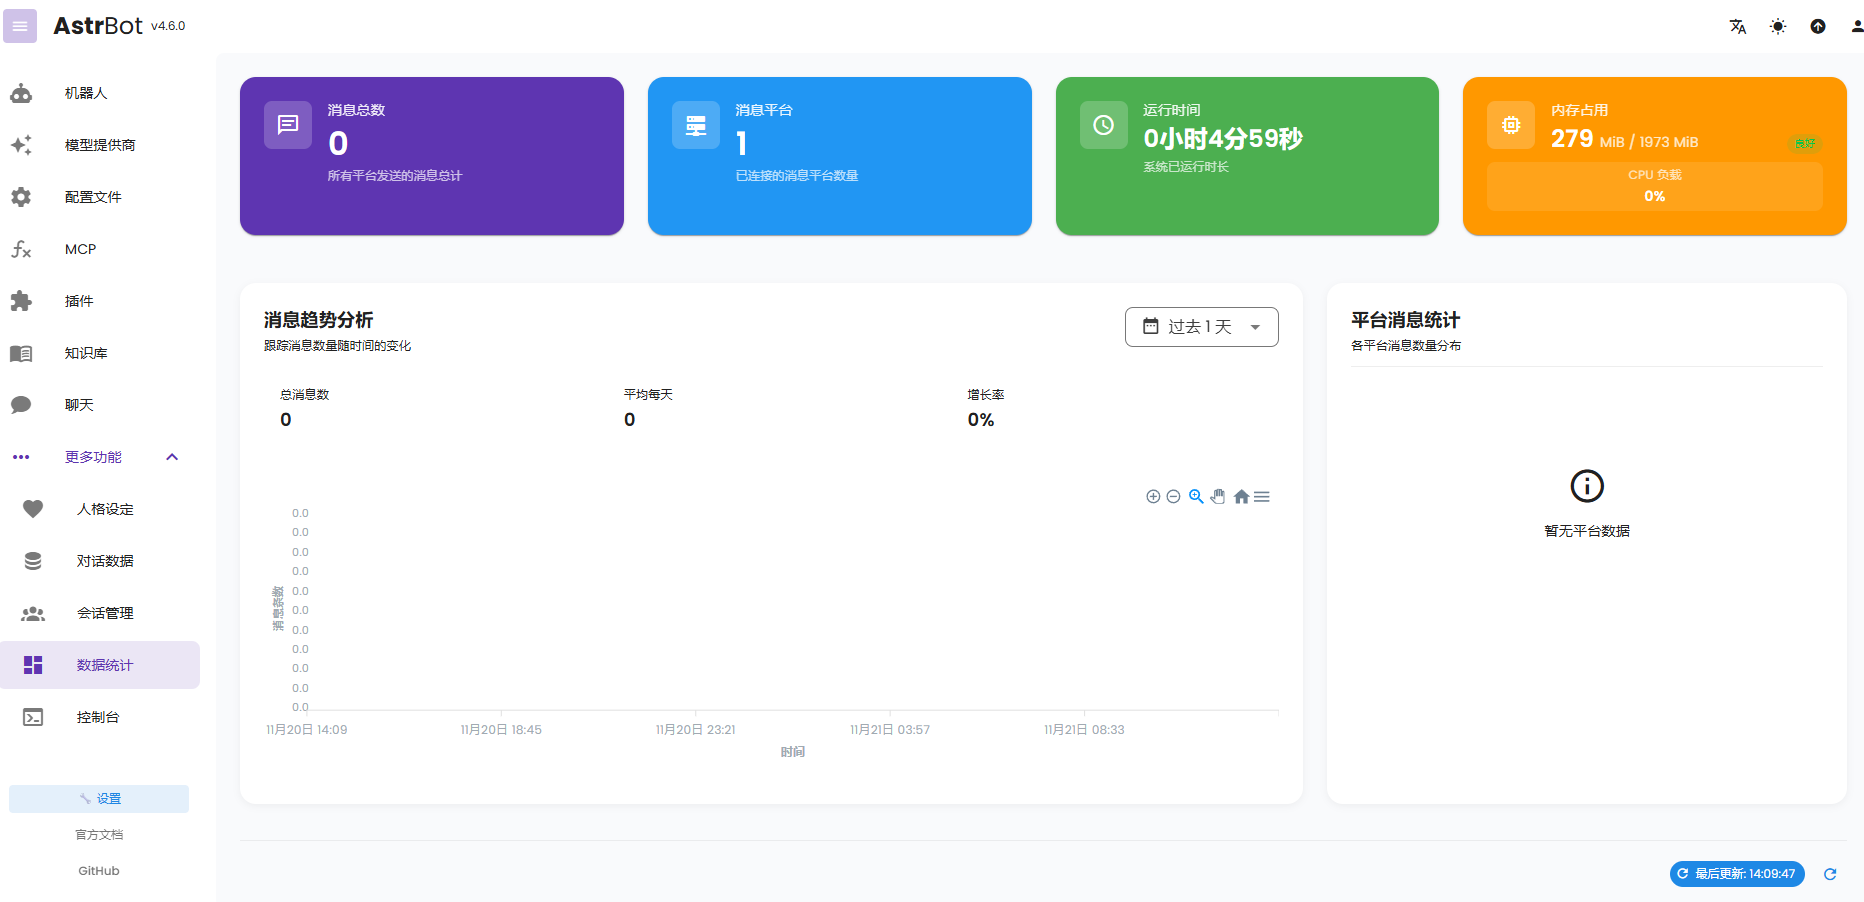This screenshot has width=1864, height=902.
Task: Toggle light/dark theme sun icon
Action: (1778, 27)
